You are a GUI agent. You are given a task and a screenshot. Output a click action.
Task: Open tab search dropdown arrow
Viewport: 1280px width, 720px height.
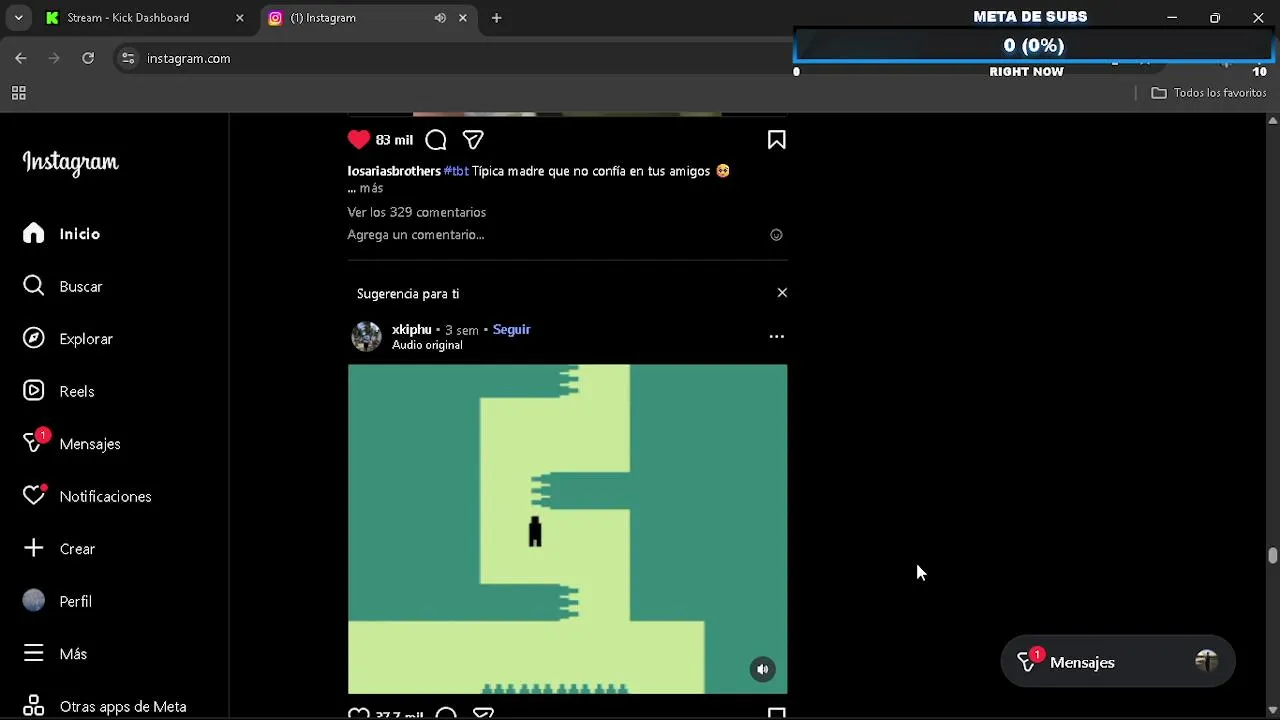coord(18,18)
